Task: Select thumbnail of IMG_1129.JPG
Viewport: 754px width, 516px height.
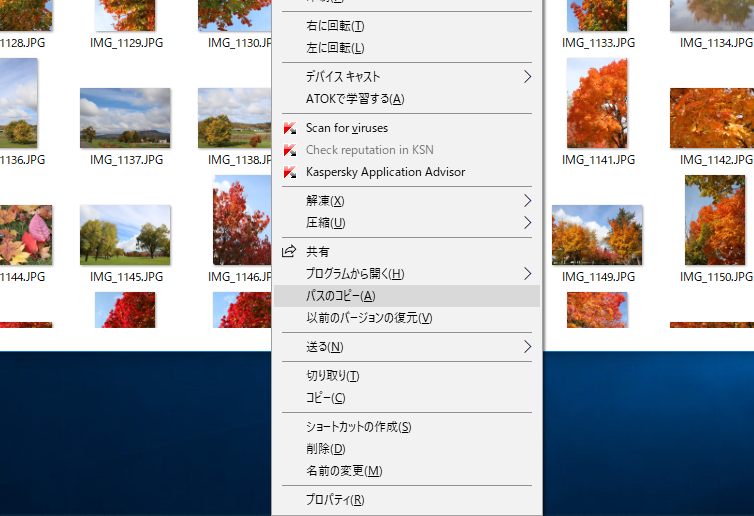Action: click(125, 15)
